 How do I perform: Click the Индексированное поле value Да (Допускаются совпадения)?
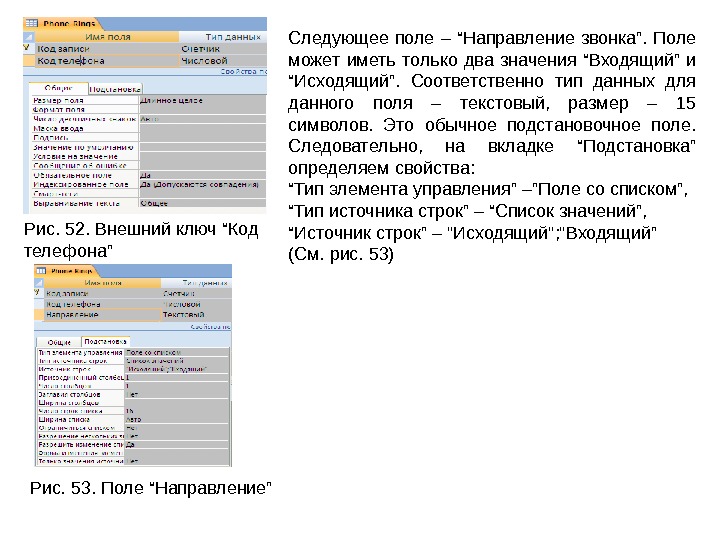pos(202,184)
